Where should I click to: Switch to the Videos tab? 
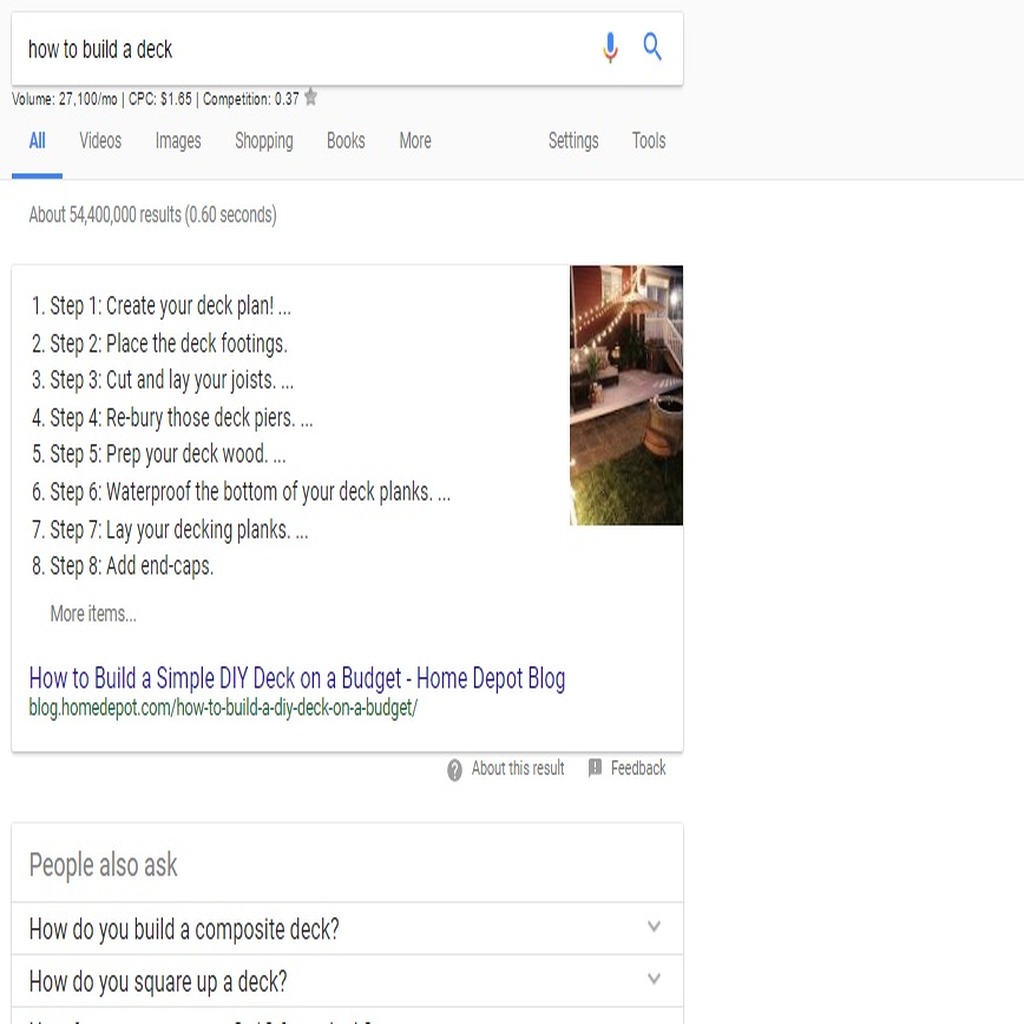coord(100,141)
